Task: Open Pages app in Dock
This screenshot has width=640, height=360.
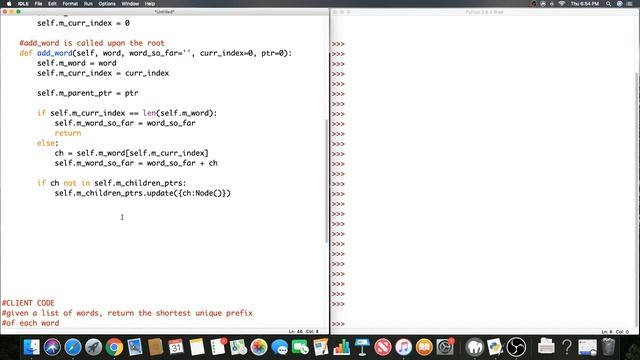Action: pos(321,347)
